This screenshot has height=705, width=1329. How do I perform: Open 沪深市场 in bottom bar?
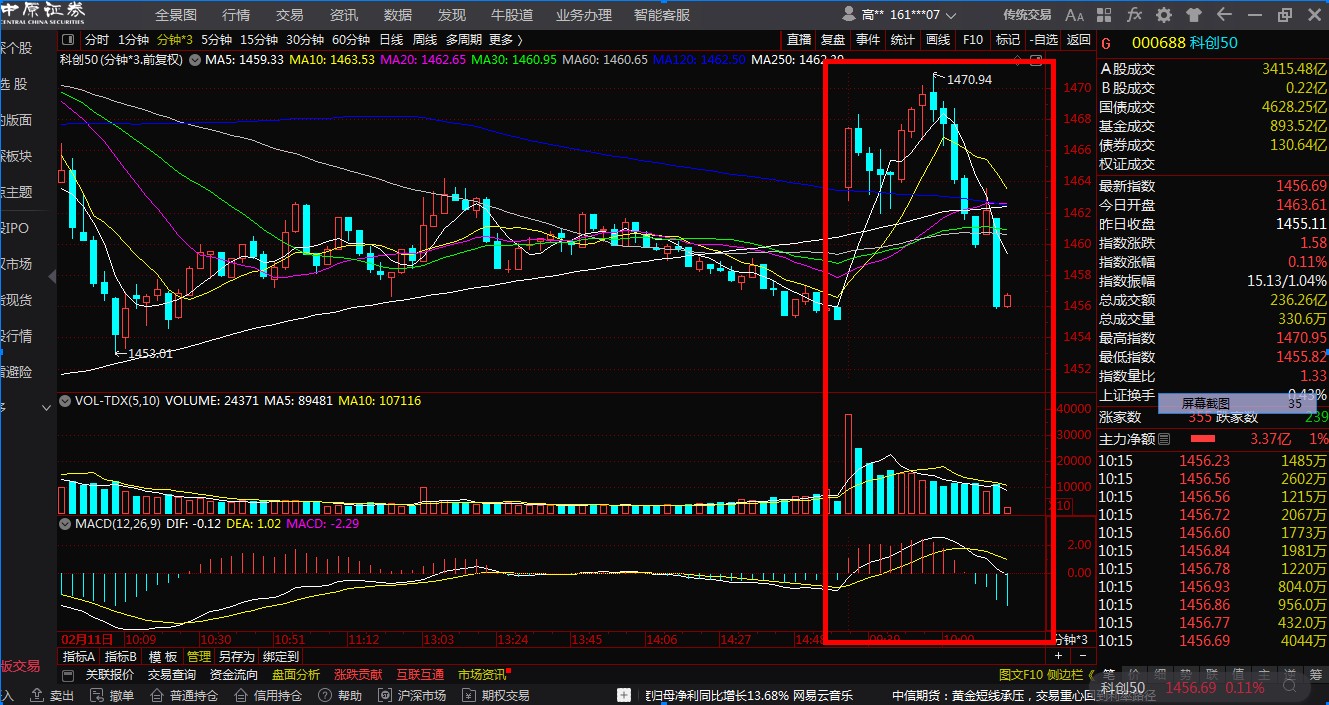[412, 696]
